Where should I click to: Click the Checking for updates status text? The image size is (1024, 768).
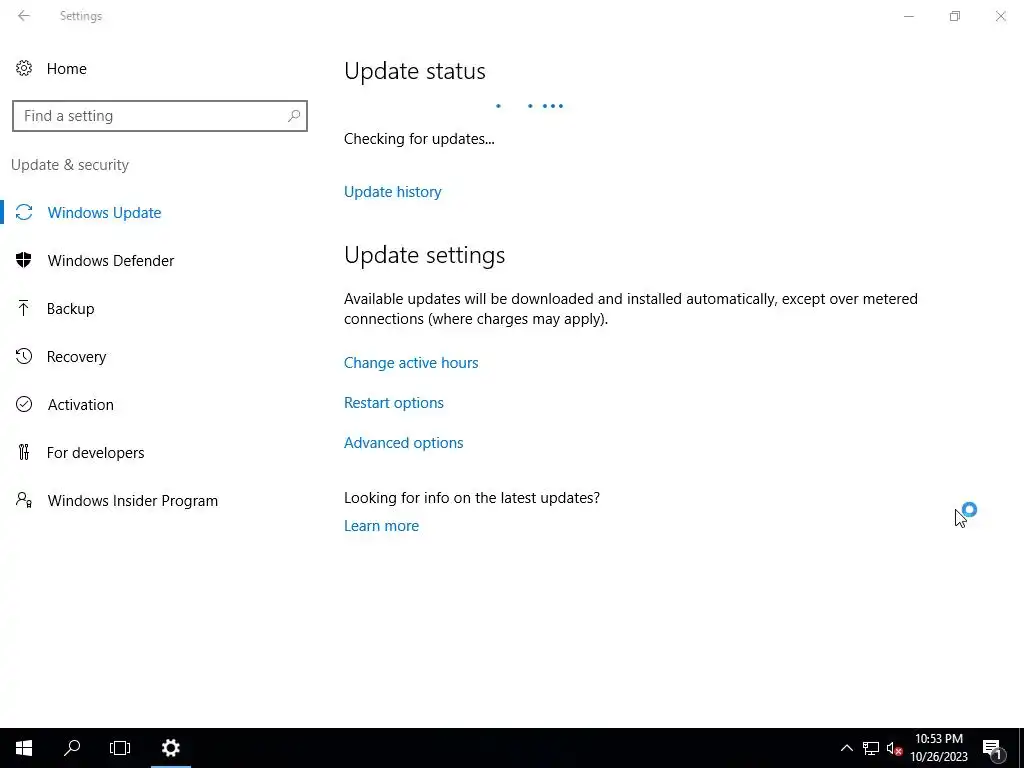[419, 138]
